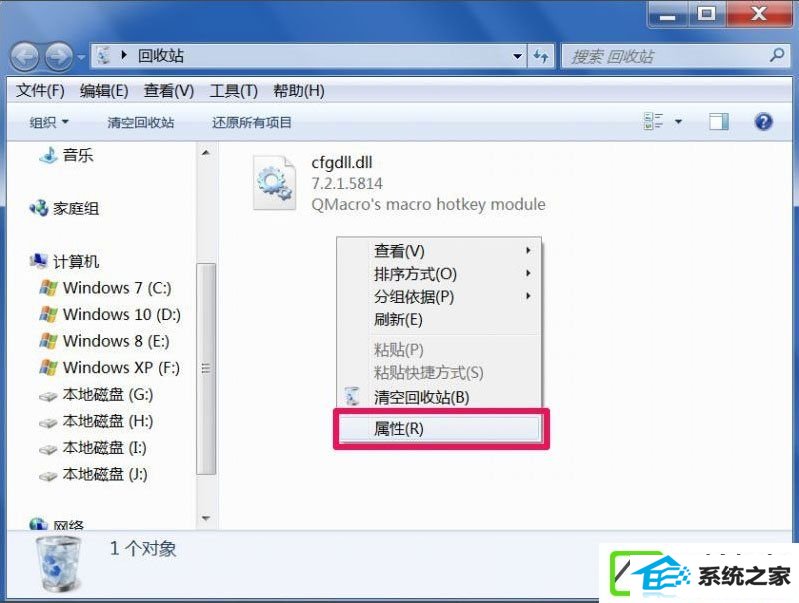799x603 pixels.
Task: Select 本地磁盘 (G:) in the sidebar
Action: coord(96,395)
